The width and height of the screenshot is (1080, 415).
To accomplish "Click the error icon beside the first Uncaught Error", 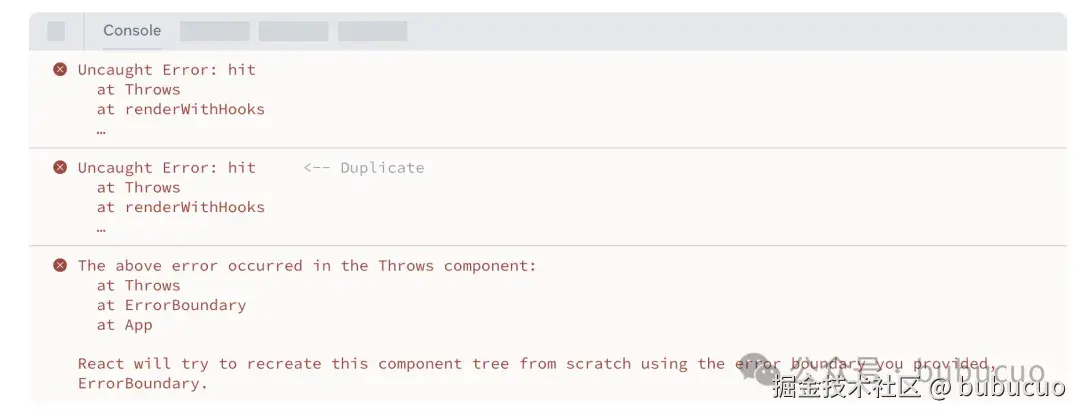I will (60, 70).
